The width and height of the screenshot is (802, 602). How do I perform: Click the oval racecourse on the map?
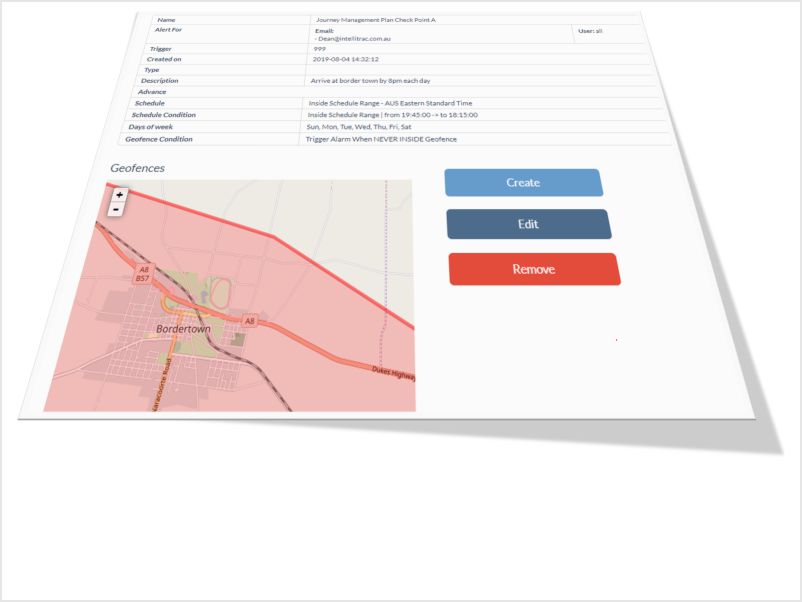[219, 295]
